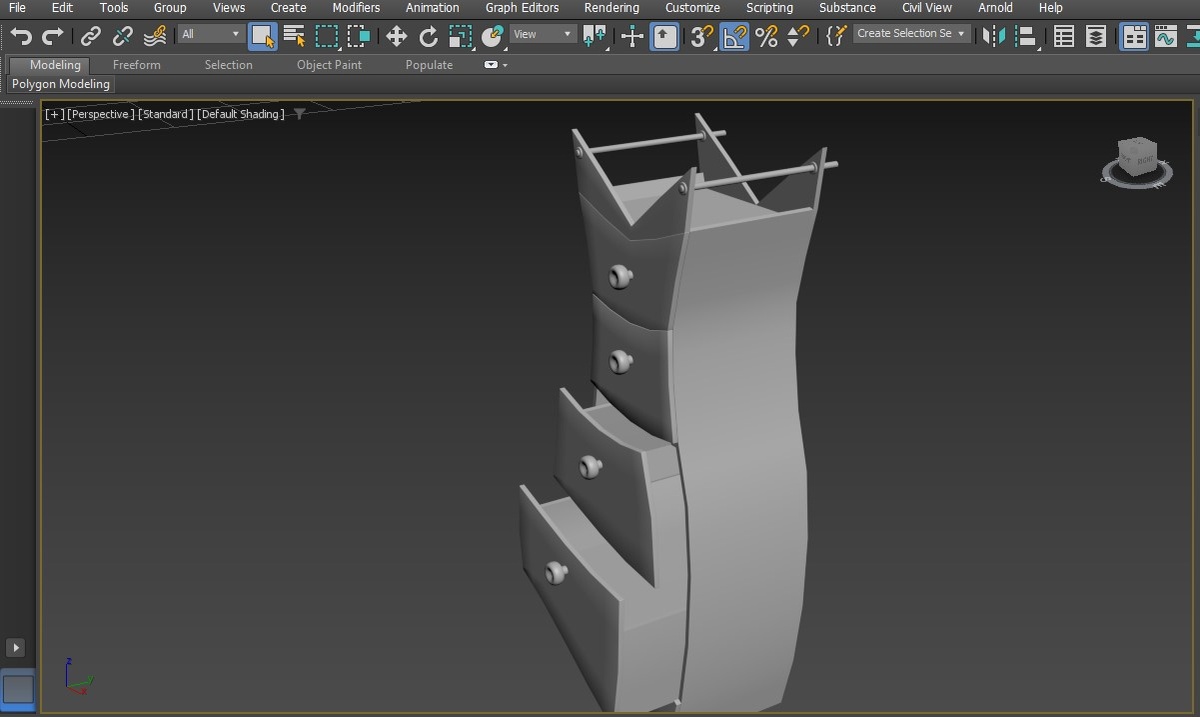Toggle Percent Snap in the toolbar
1200x717 pixels.
point(766,37)
